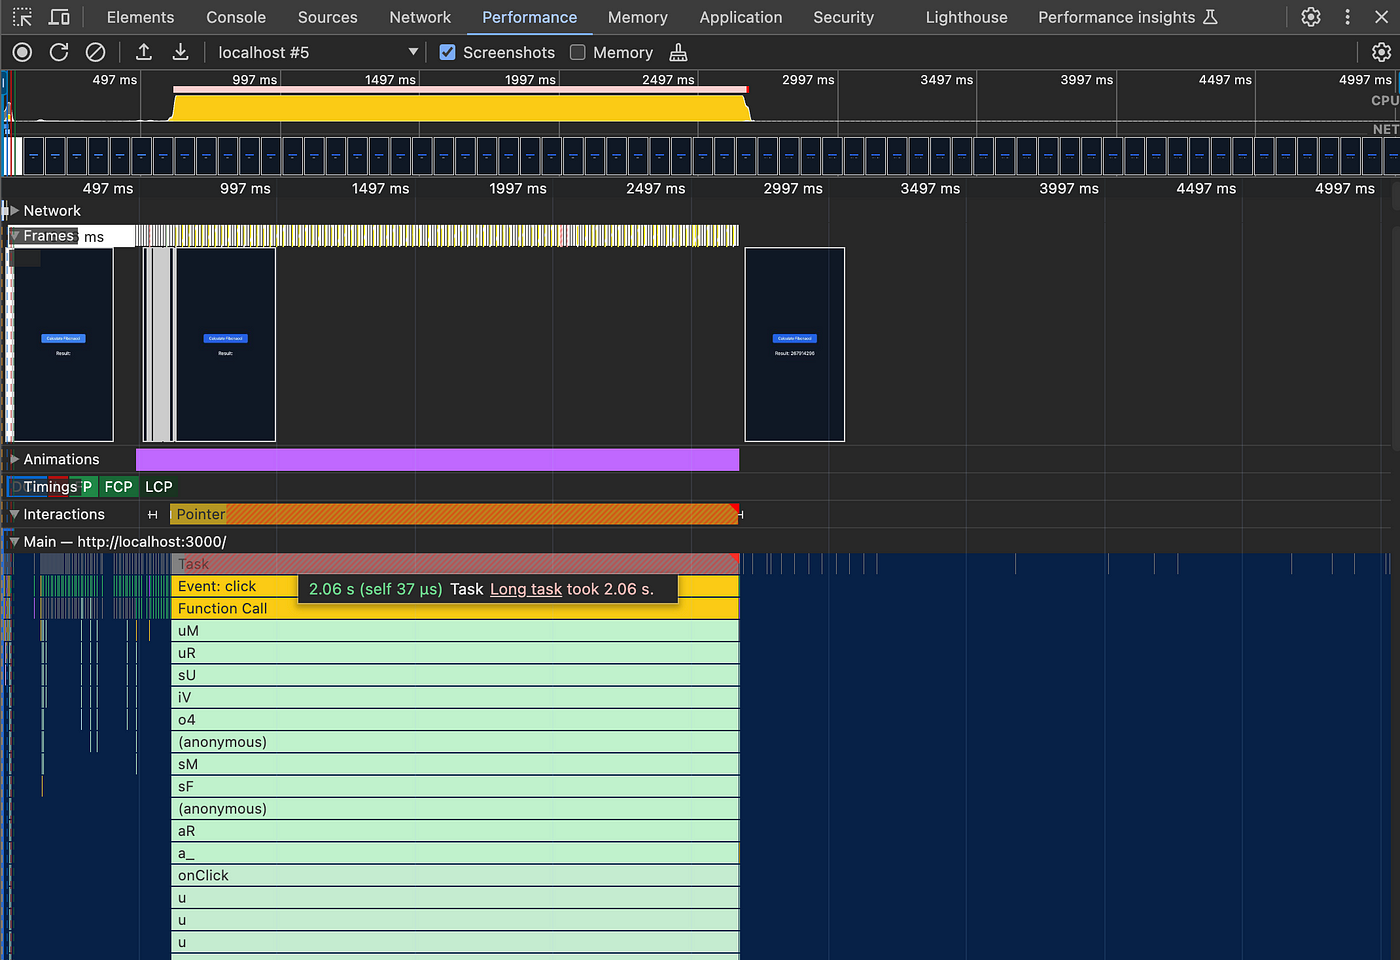1400x960 pixels.
Task: Select the onClick function entry
Action: [455, 875]
